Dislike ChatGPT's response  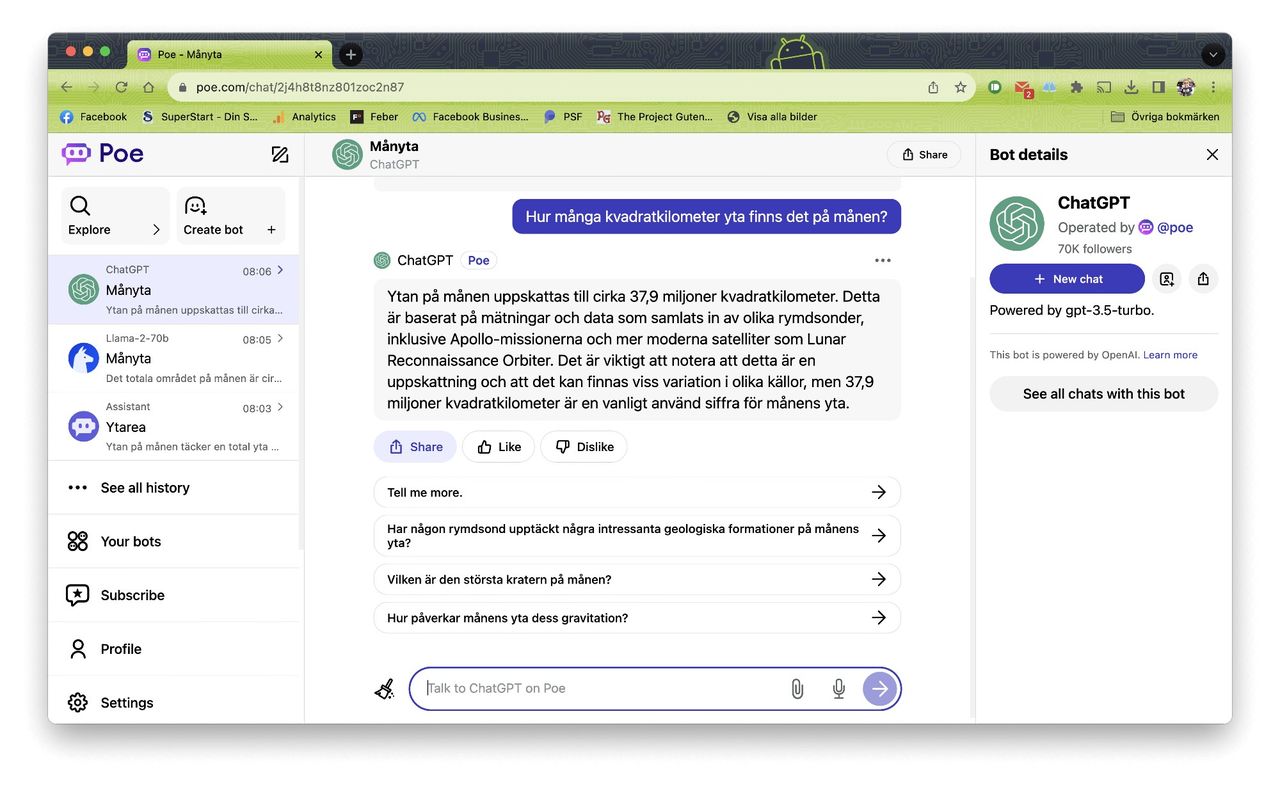pyautogui.click(x=583, y=446)
